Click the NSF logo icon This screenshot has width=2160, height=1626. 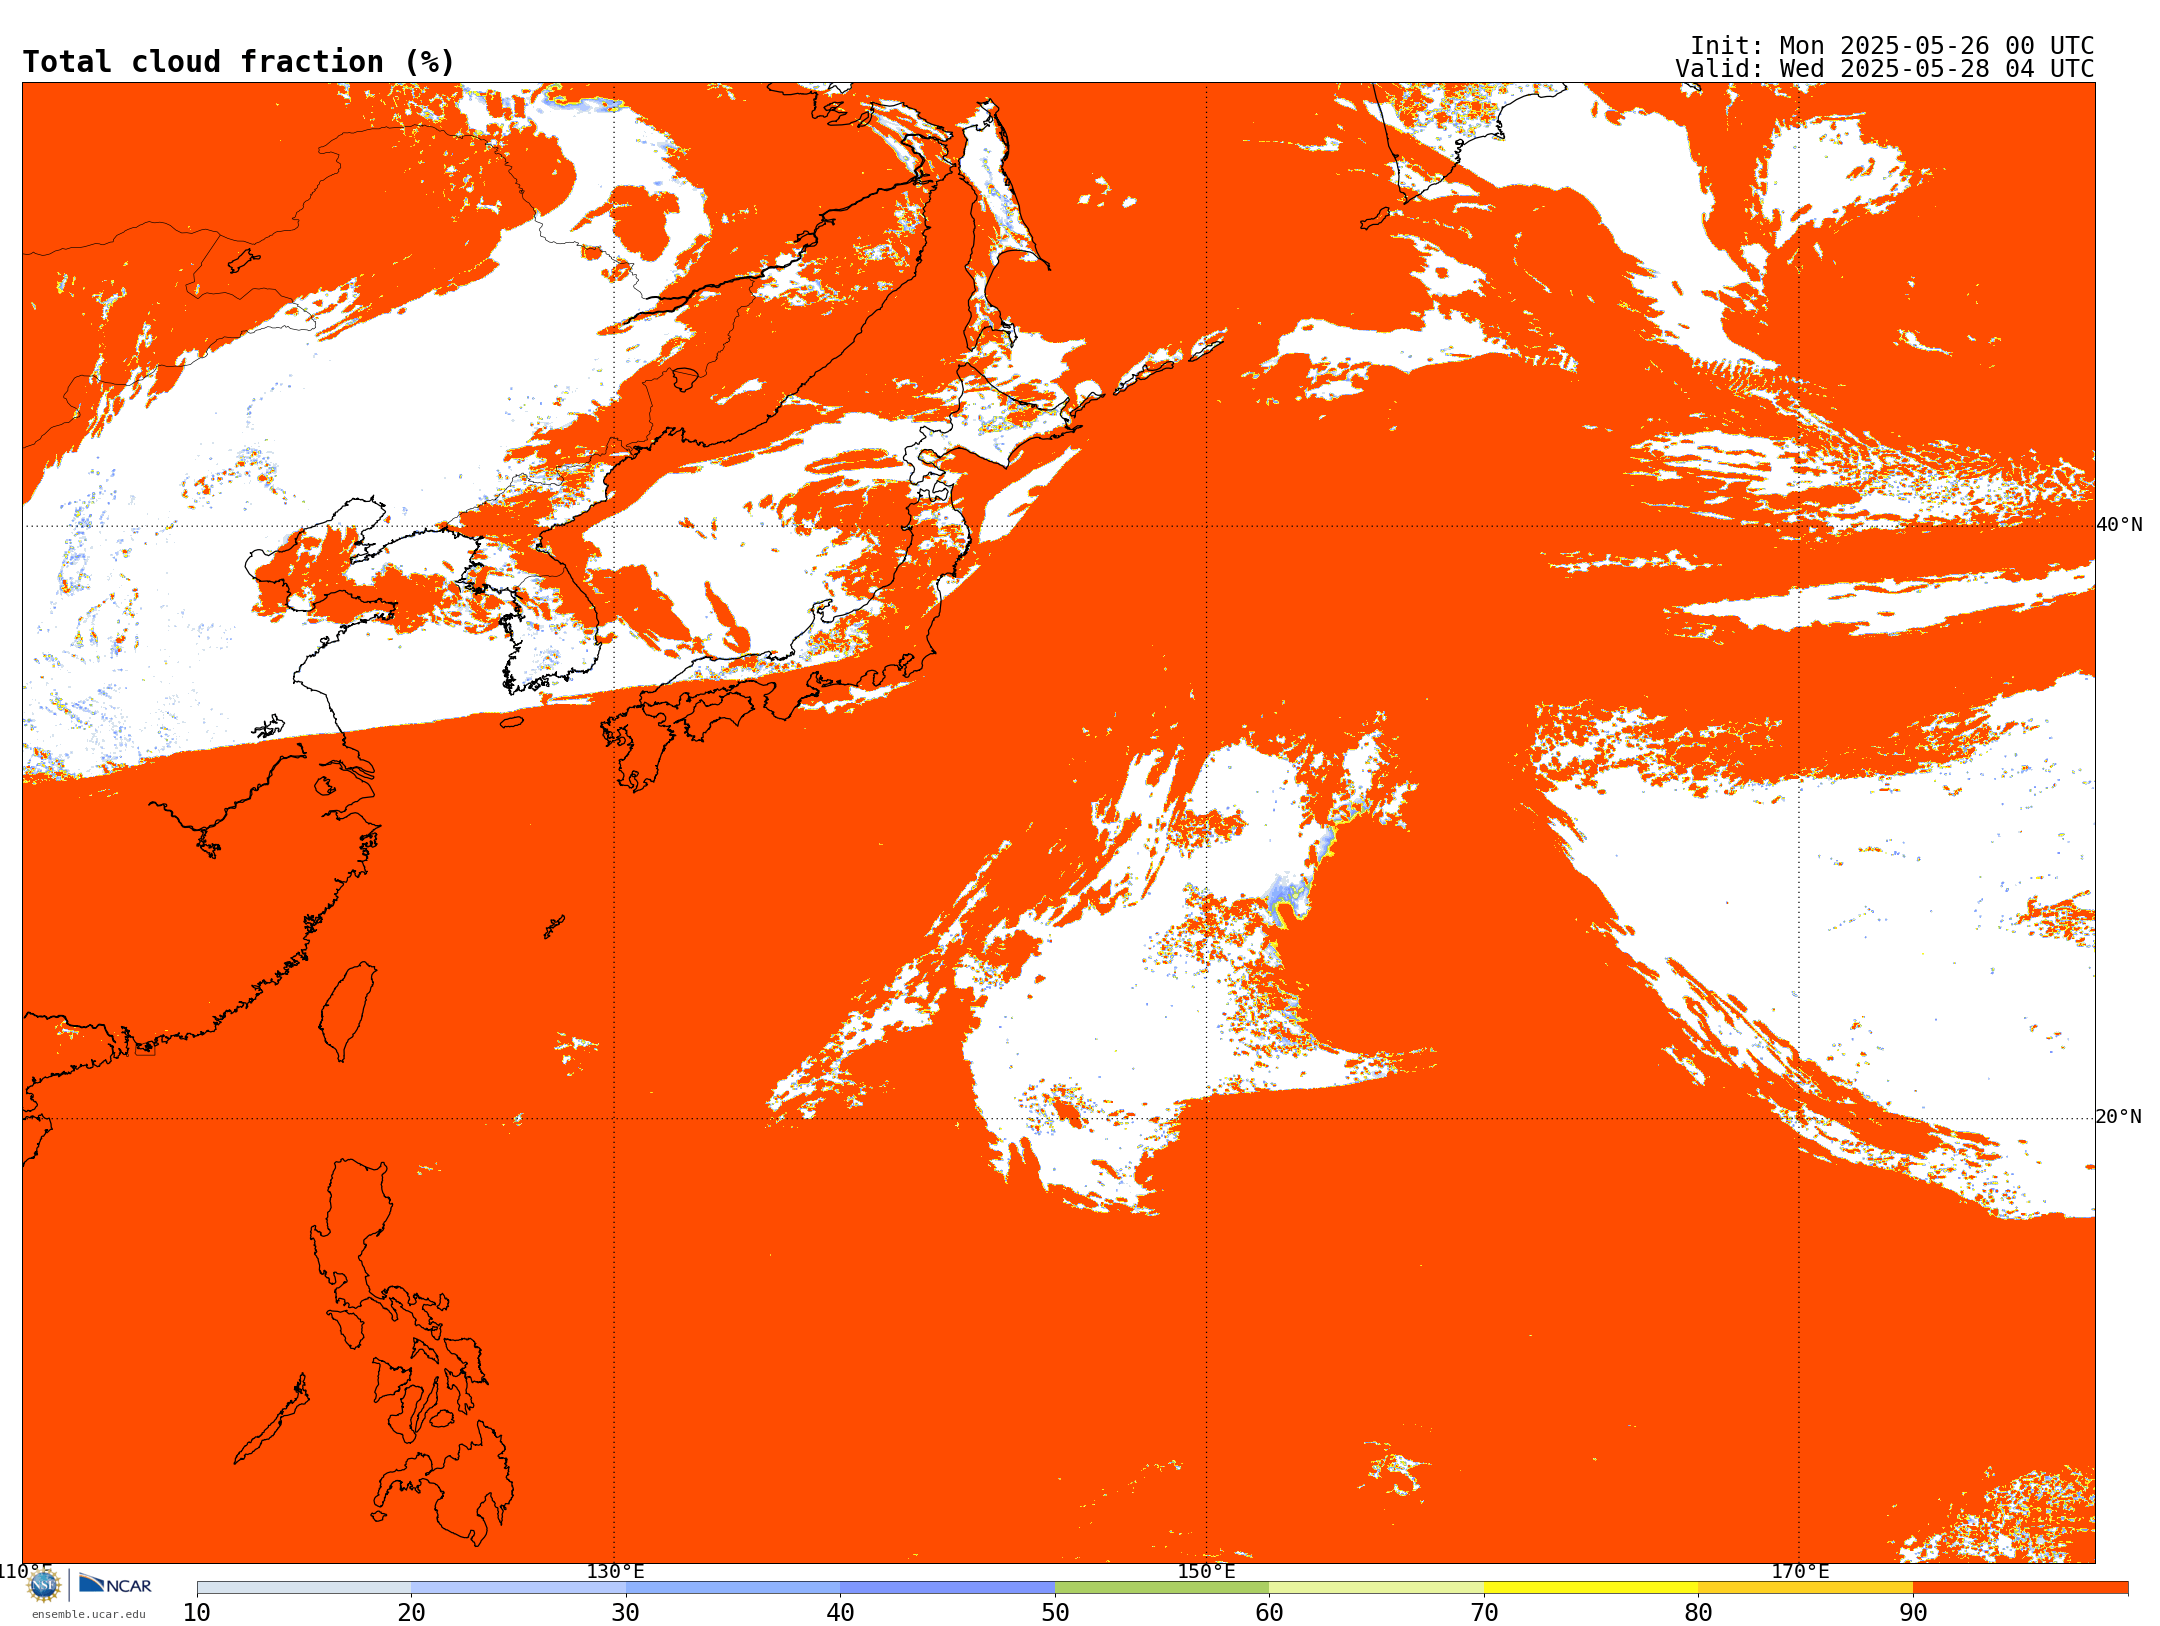[44, 1585]
